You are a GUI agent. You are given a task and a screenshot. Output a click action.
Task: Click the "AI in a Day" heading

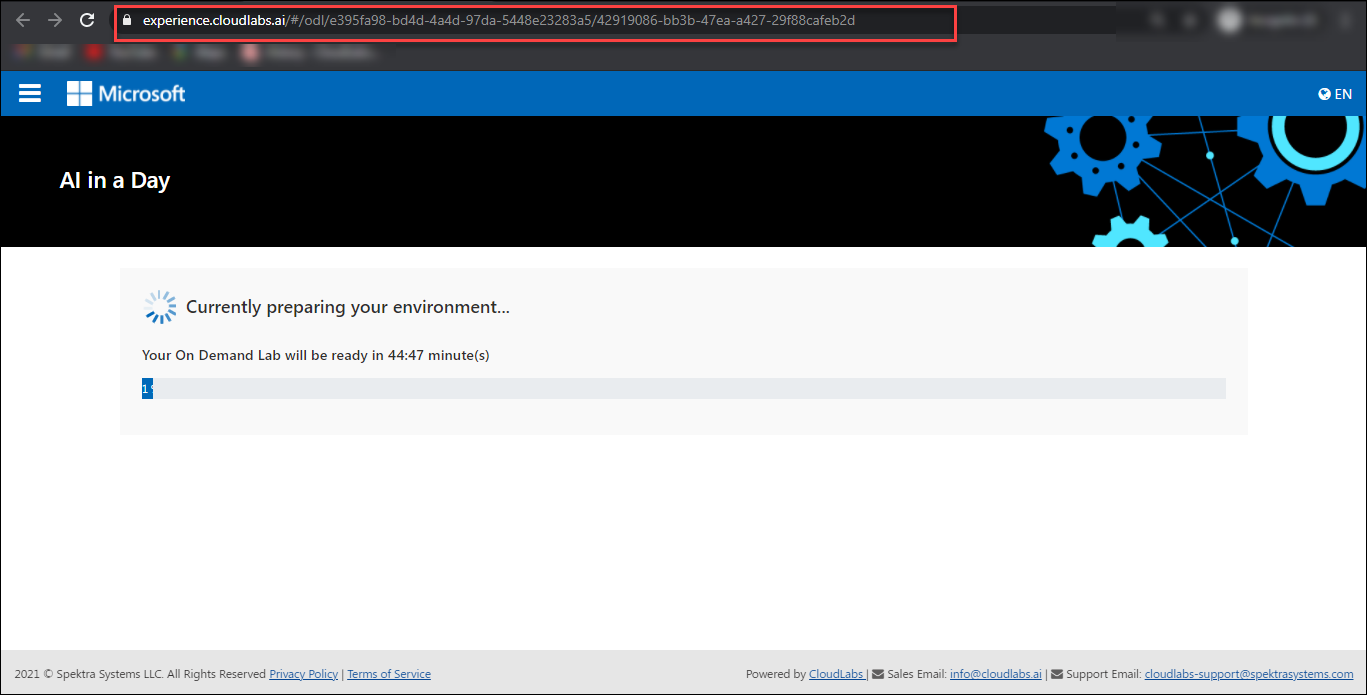(x=115, y=180)
